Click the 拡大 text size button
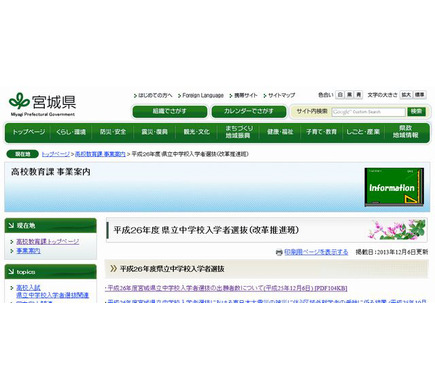 pyautogui.click(x=406, y=95)
